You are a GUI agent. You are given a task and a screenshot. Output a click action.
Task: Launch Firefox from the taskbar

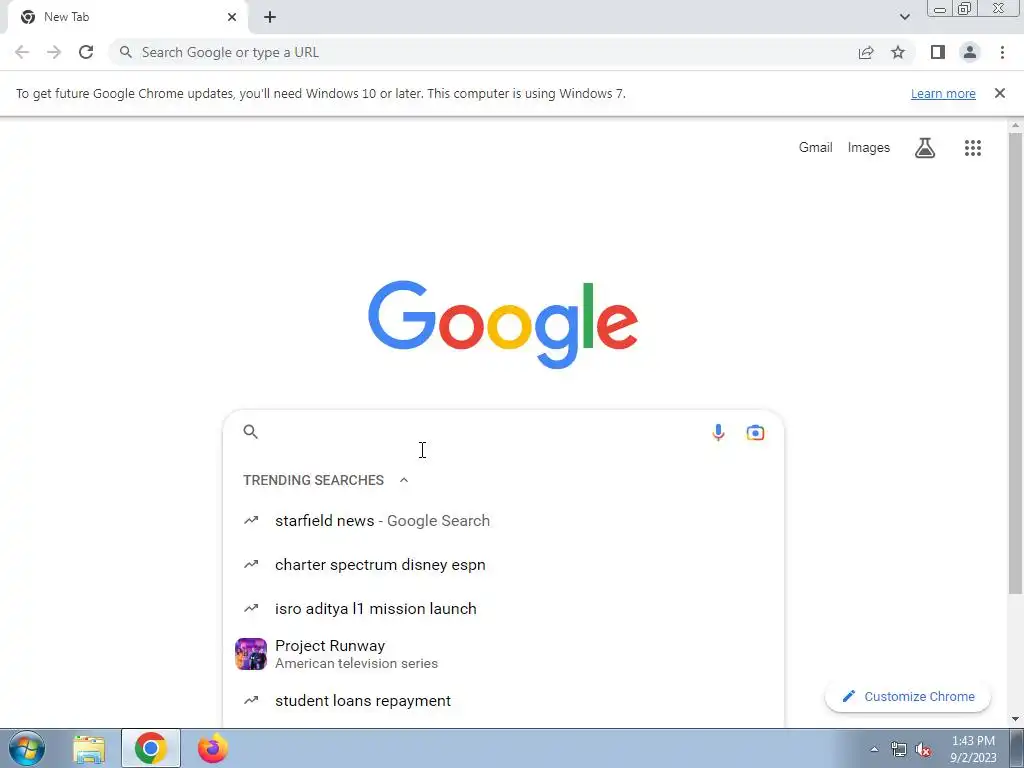[213, 748]
